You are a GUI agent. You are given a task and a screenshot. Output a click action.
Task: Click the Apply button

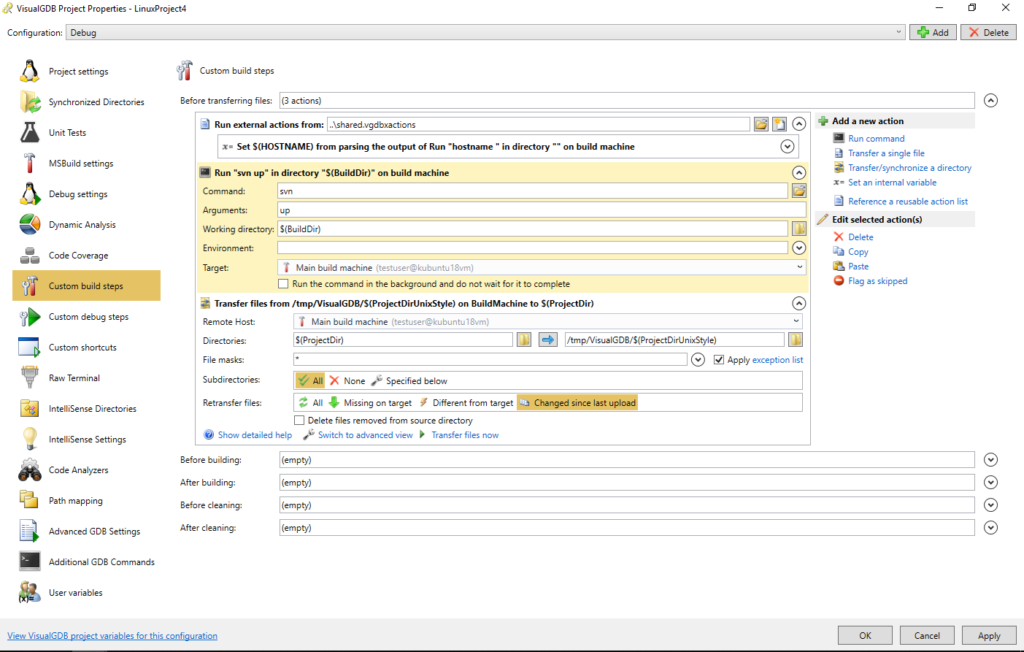[988, 635]
